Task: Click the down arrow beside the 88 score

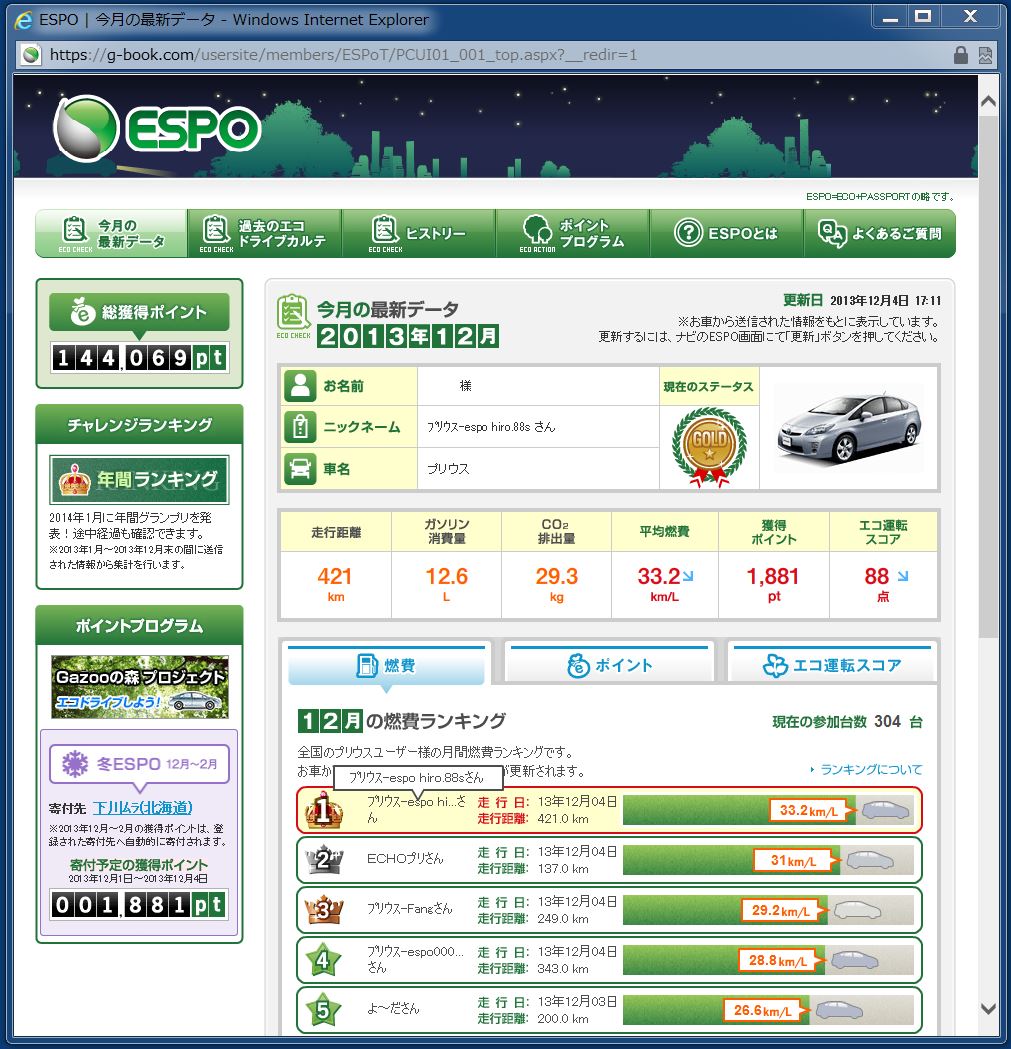Action: click(x=902, y=575)
